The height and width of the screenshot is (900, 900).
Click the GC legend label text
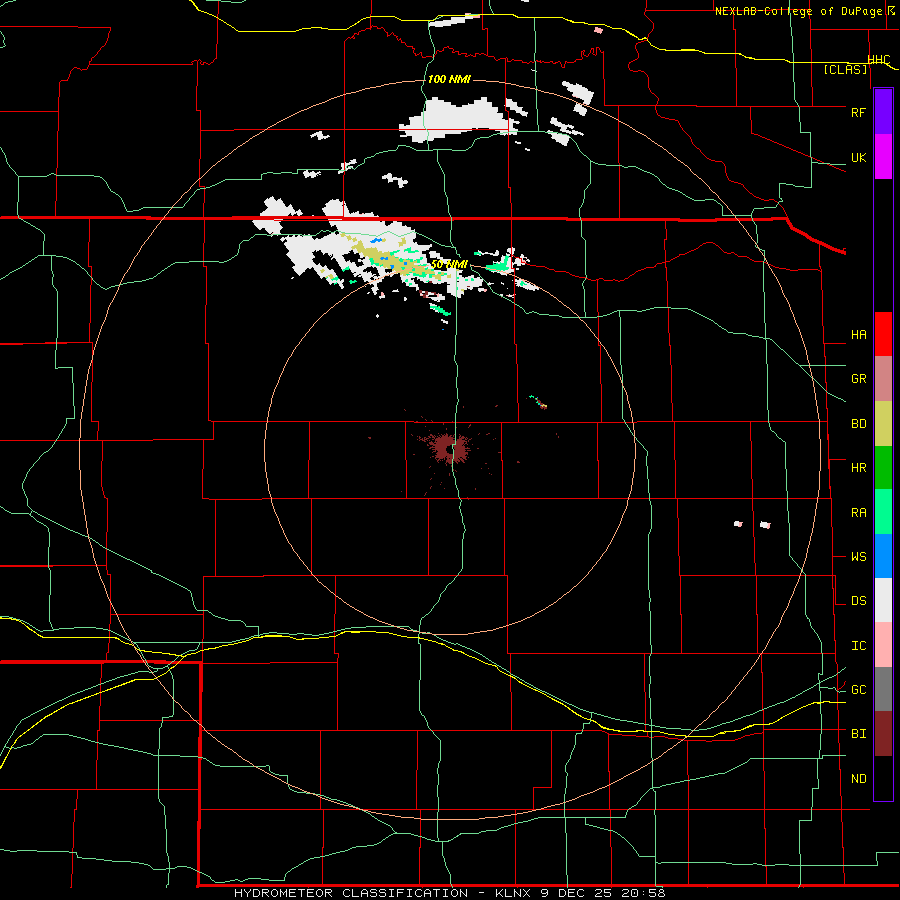[x=858, y=689]
